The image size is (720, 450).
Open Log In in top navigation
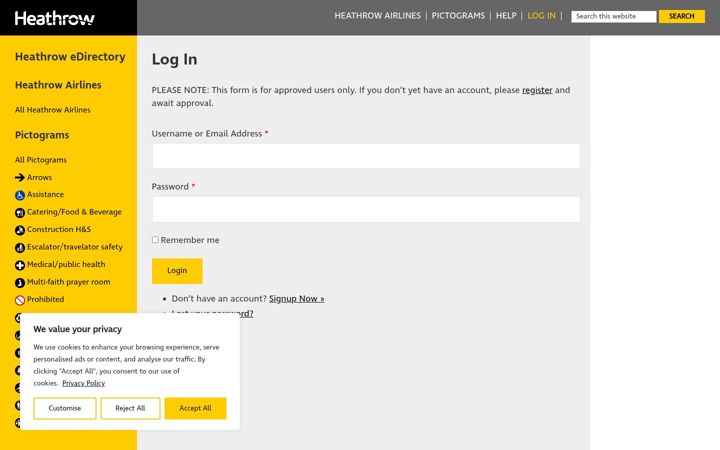pos(541,16)
